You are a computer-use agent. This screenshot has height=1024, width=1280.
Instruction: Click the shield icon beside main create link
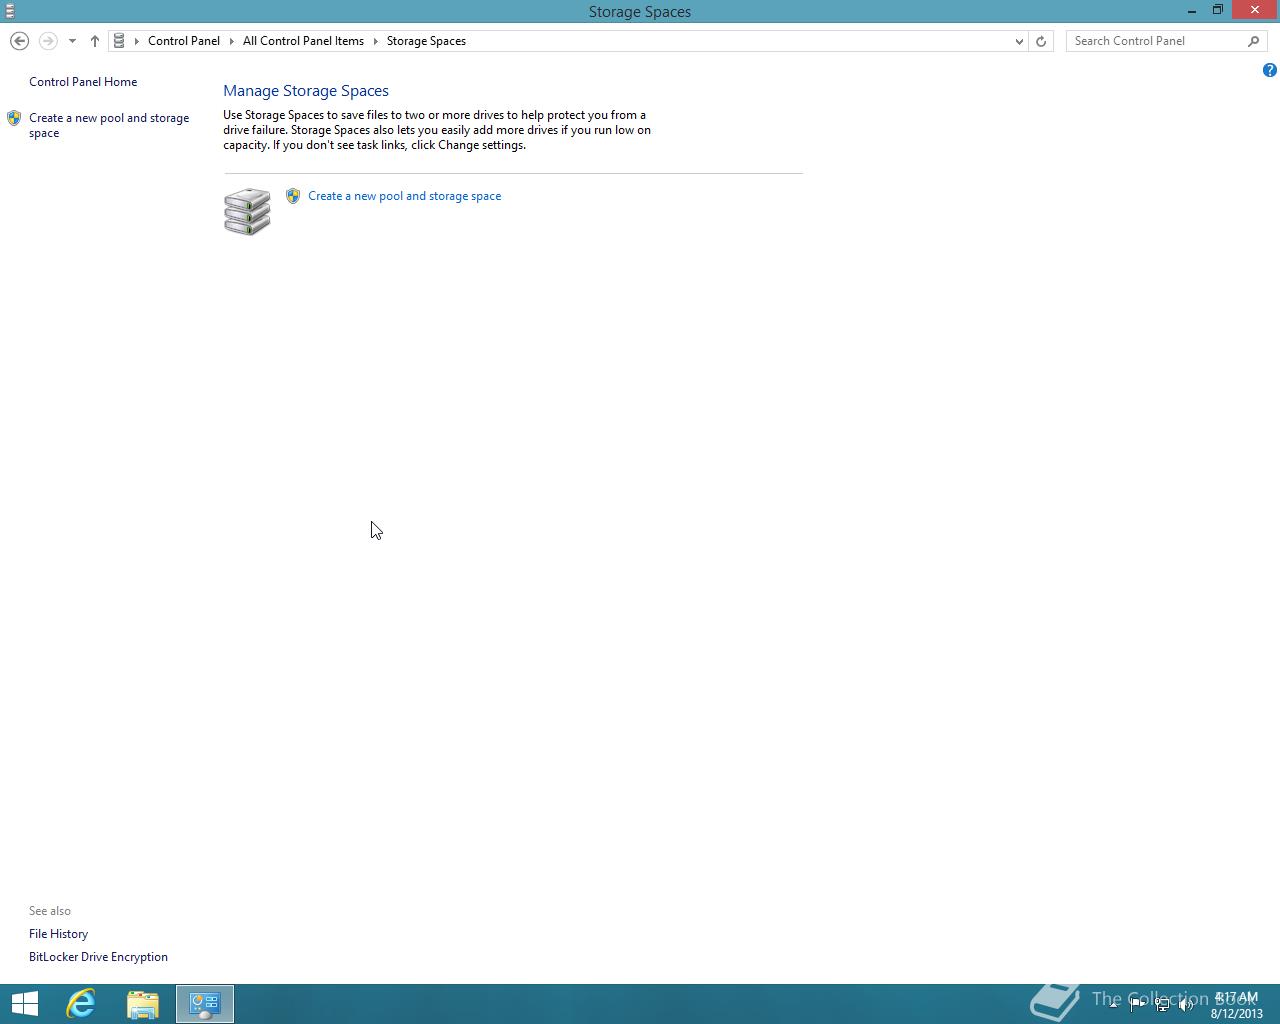(293, 196)
